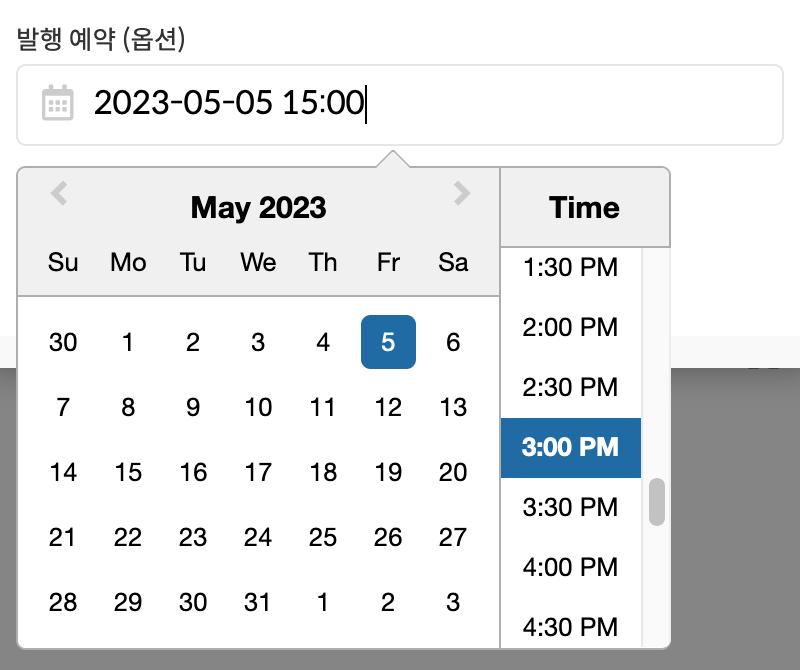The width and height of the screenshot is (800, 670).
Task: Pick the 4:30 PM time option
Action: click(570, 626)
